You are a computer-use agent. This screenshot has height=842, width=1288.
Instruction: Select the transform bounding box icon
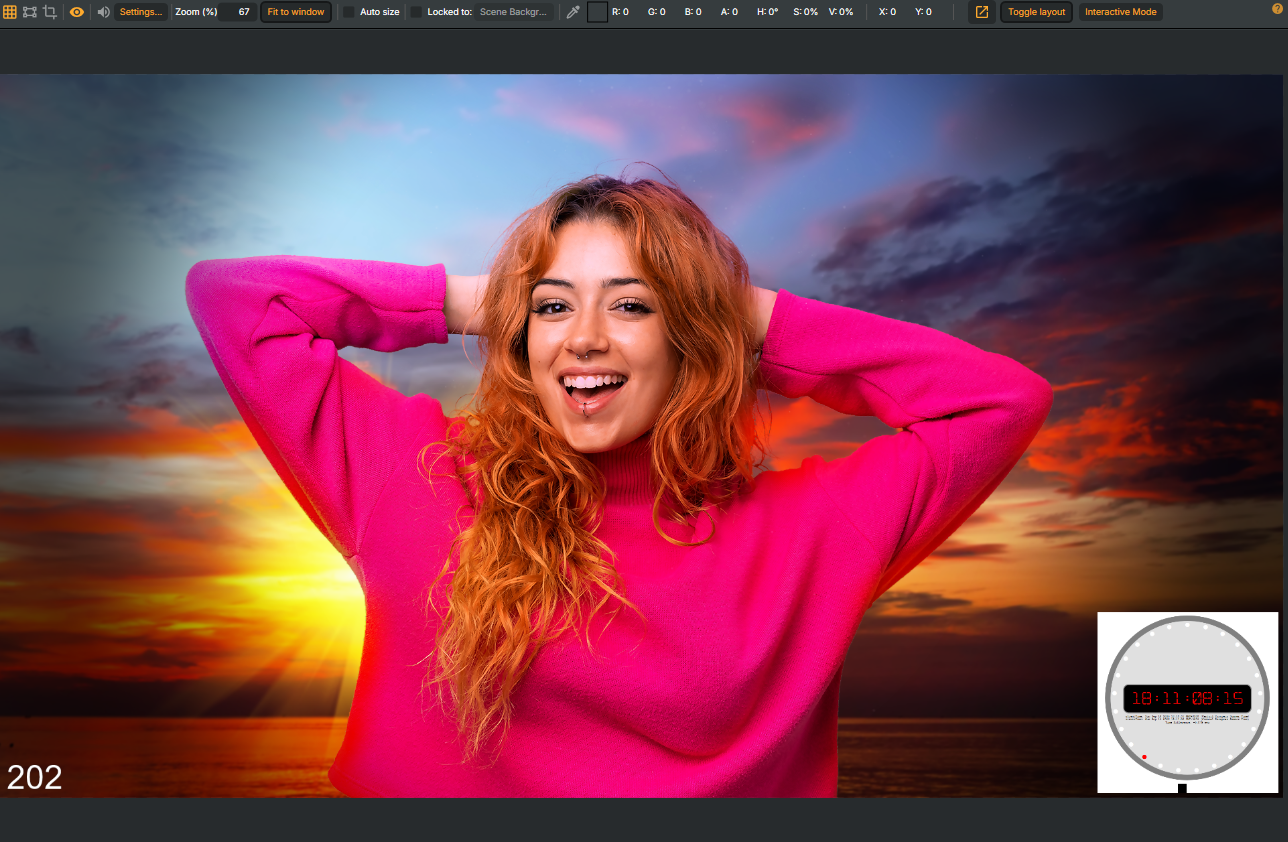click(30, 12)
